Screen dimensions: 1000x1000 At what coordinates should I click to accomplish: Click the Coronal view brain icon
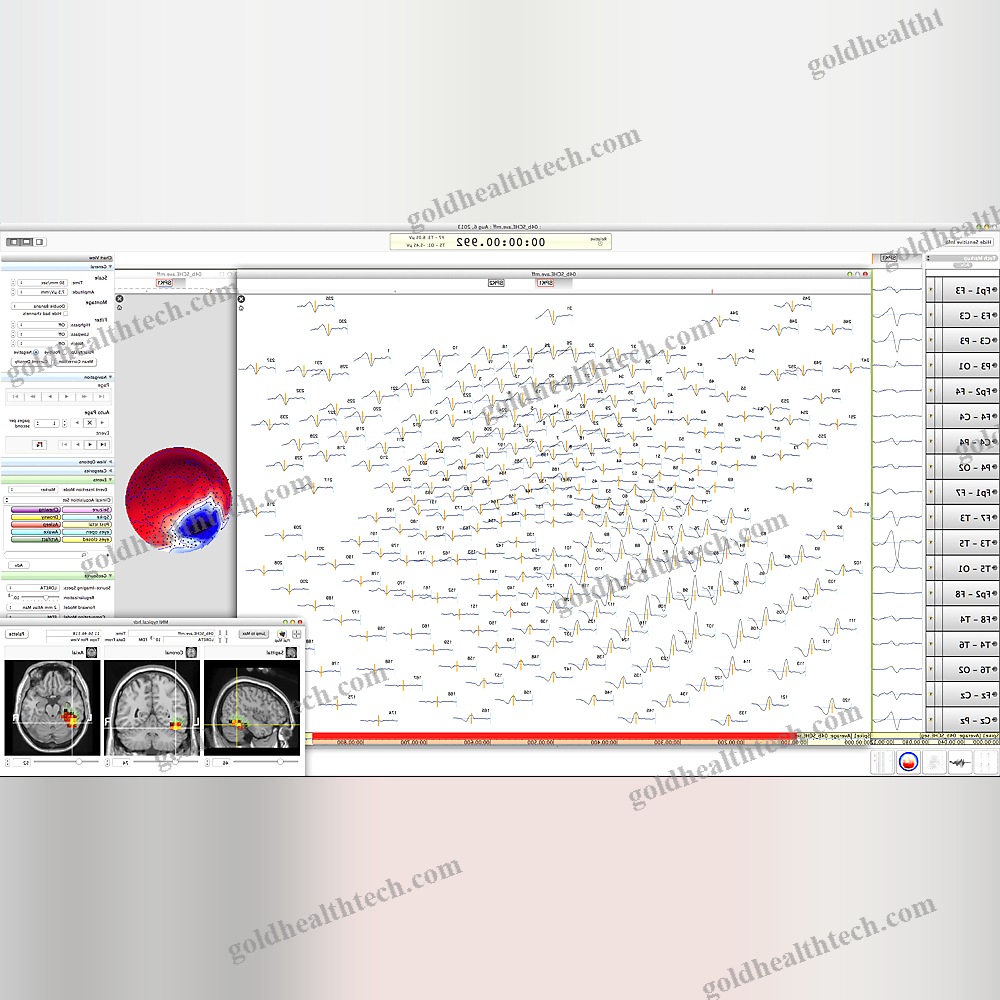191,652
